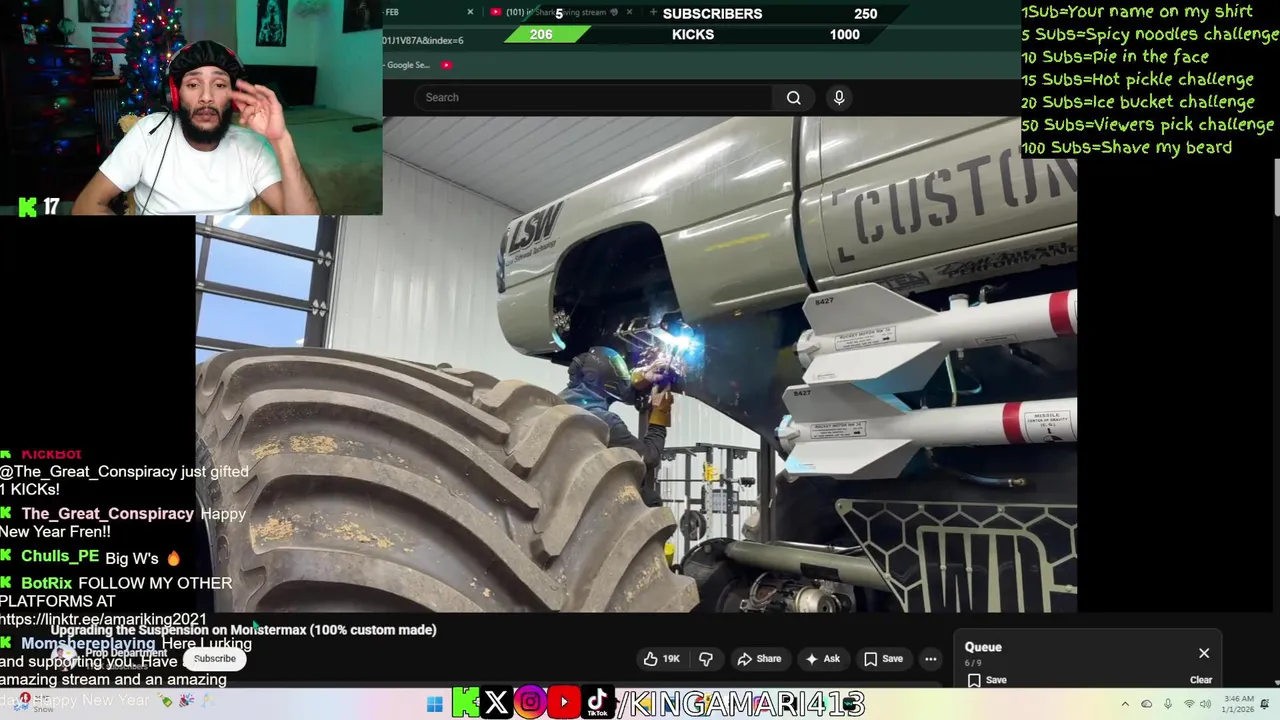Share the Monstermax video
The width and height of the screenshot is (1280, 720).
[759, 659]
